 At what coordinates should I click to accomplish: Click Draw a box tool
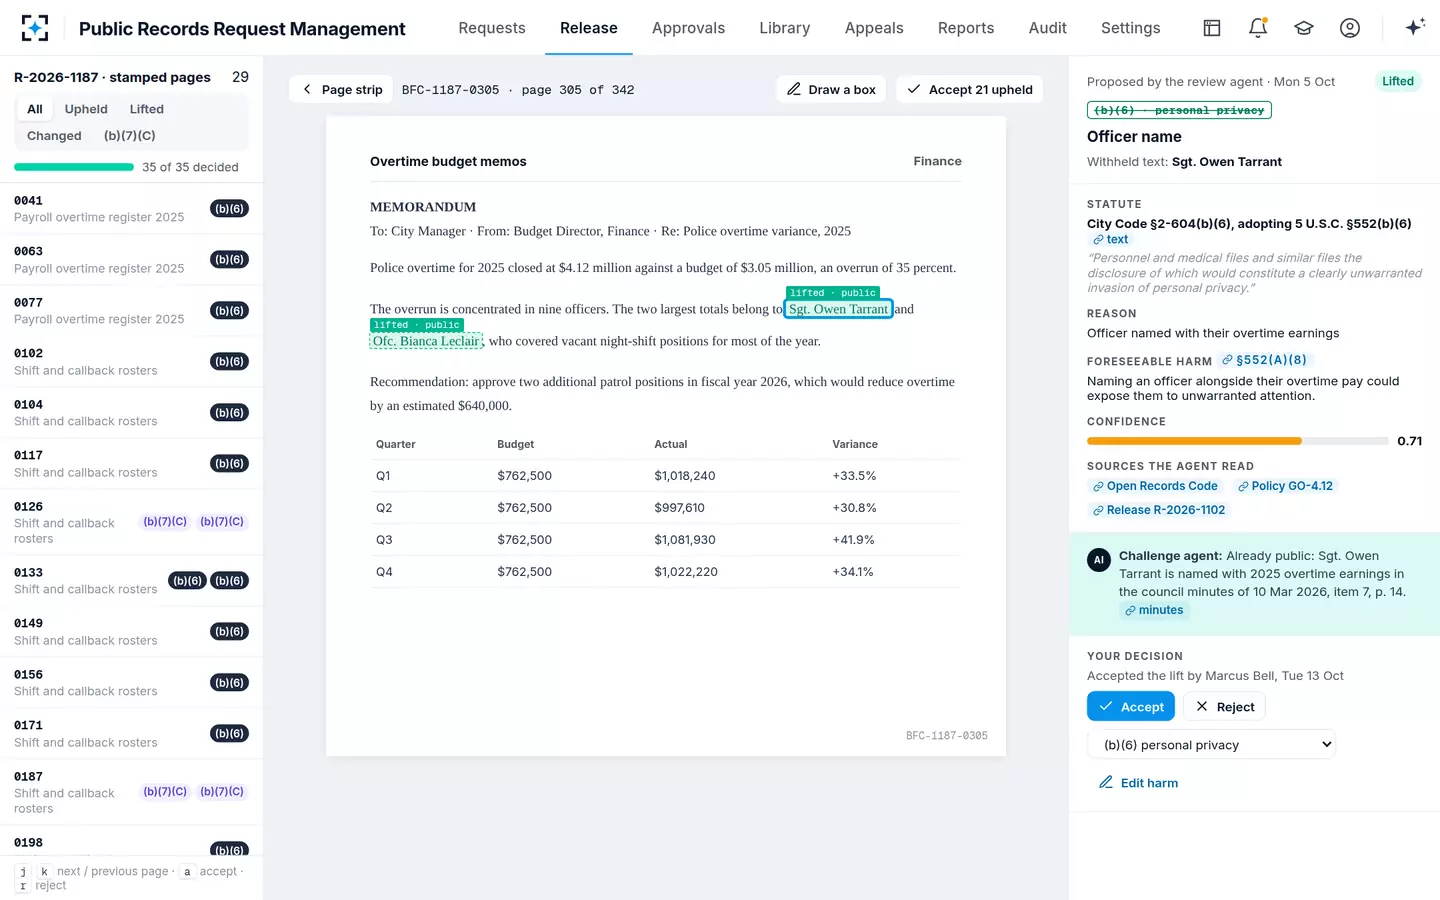click(x=832, y=89)
